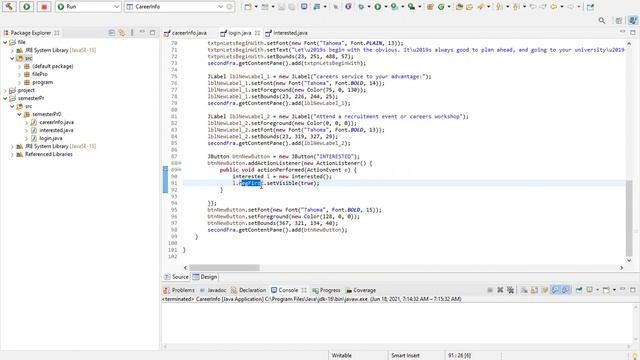Switch to careerInfo.java editor tab
Viewport: 640px width, 360px height.
point(186,33)
